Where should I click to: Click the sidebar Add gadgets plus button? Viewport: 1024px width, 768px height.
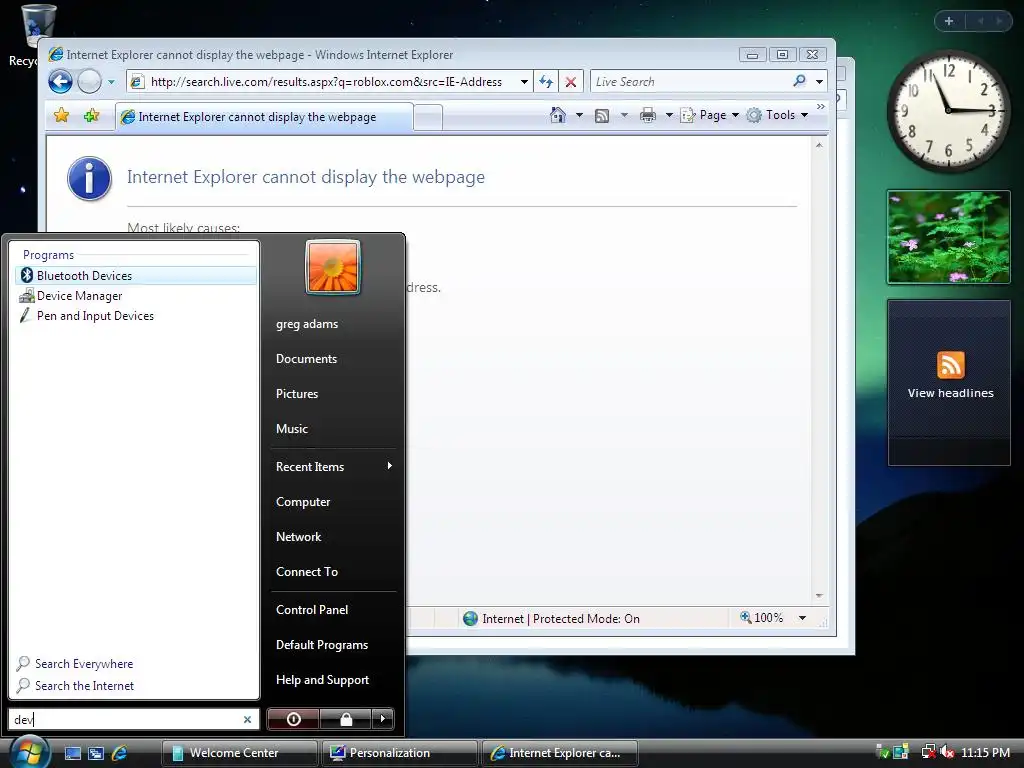click(949, 21)
